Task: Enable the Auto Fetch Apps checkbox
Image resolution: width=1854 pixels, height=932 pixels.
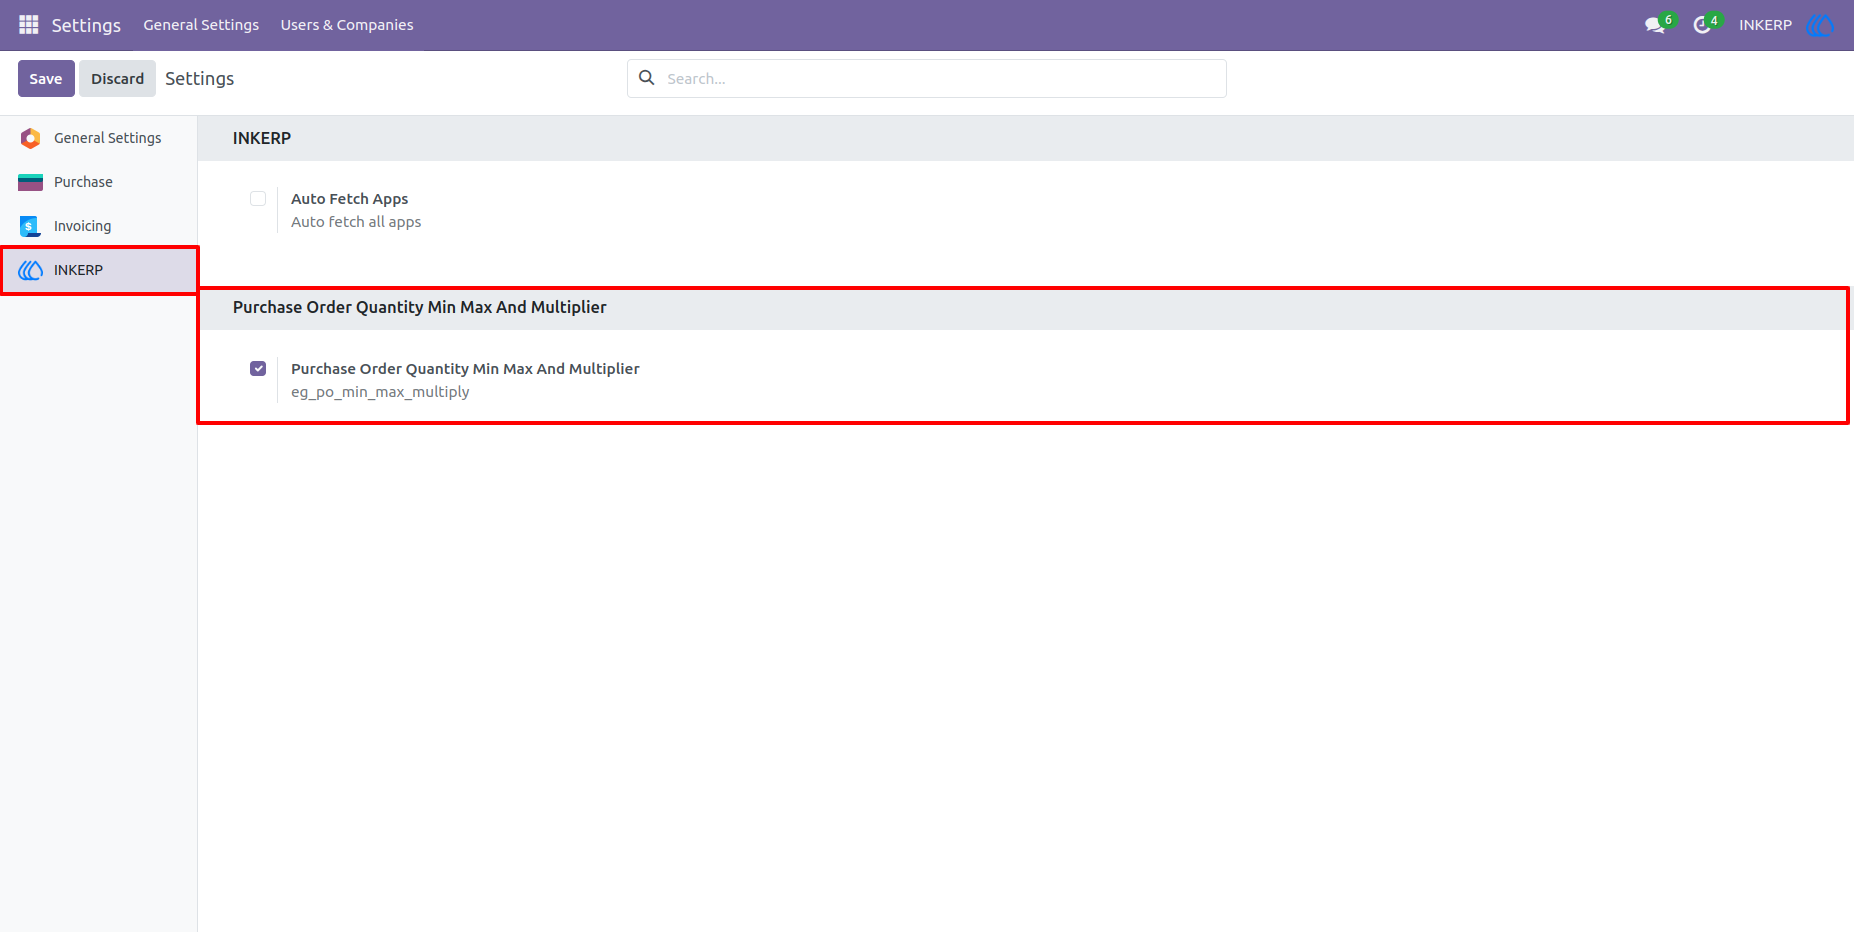Action: [x=258, y=199]
